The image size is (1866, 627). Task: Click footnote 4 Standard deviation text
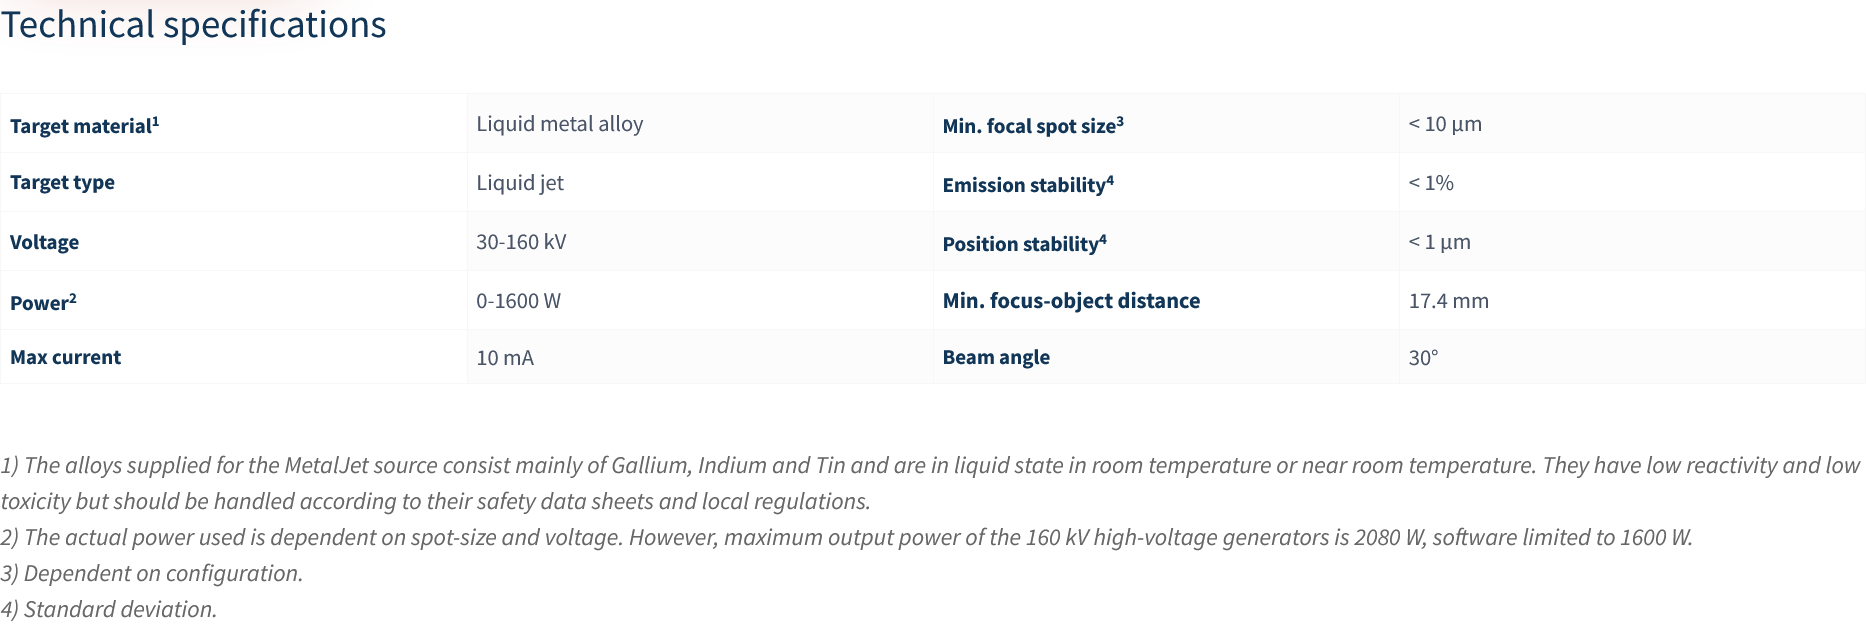[109, 609]
